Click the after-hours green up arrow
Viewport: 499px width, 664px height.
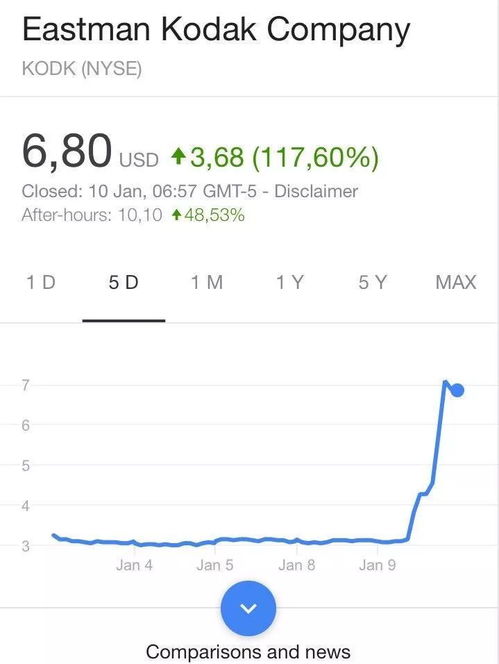click(x=177, y=216)
